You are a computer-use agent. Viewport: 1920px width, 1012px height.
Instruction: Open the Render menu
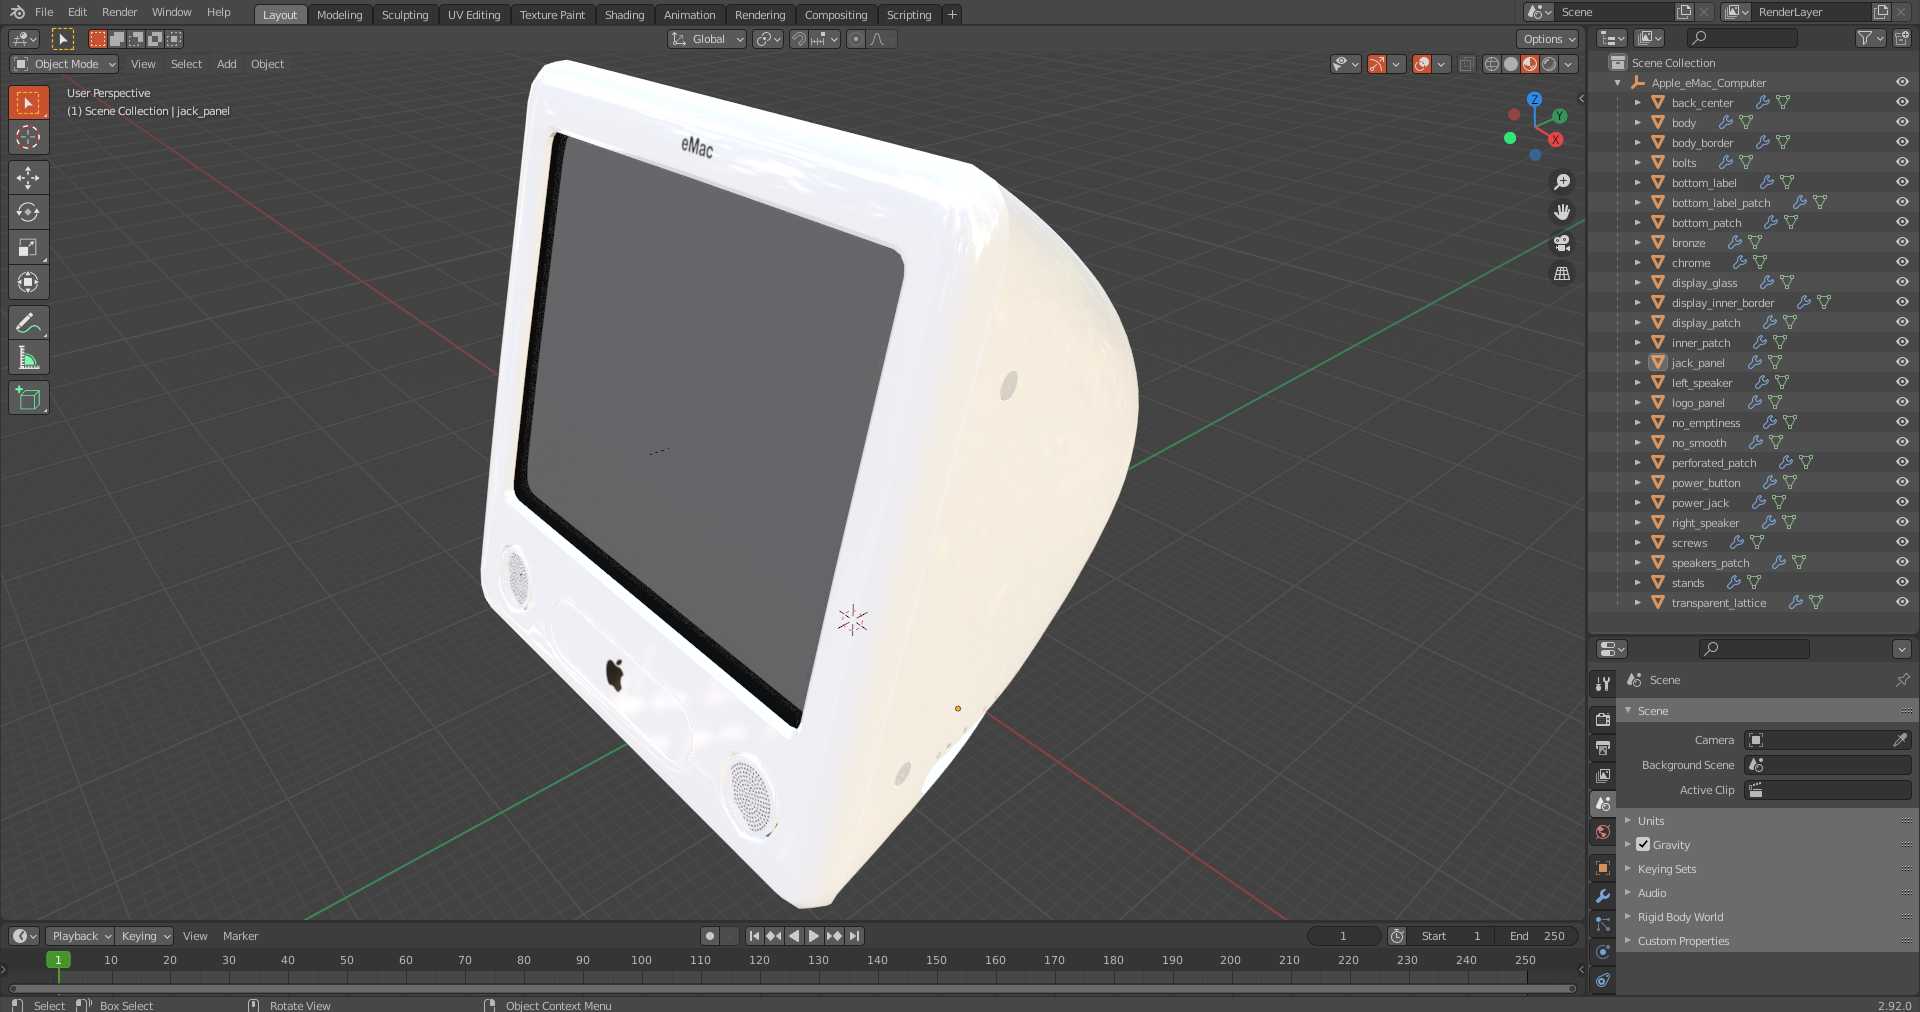point(120,12)
